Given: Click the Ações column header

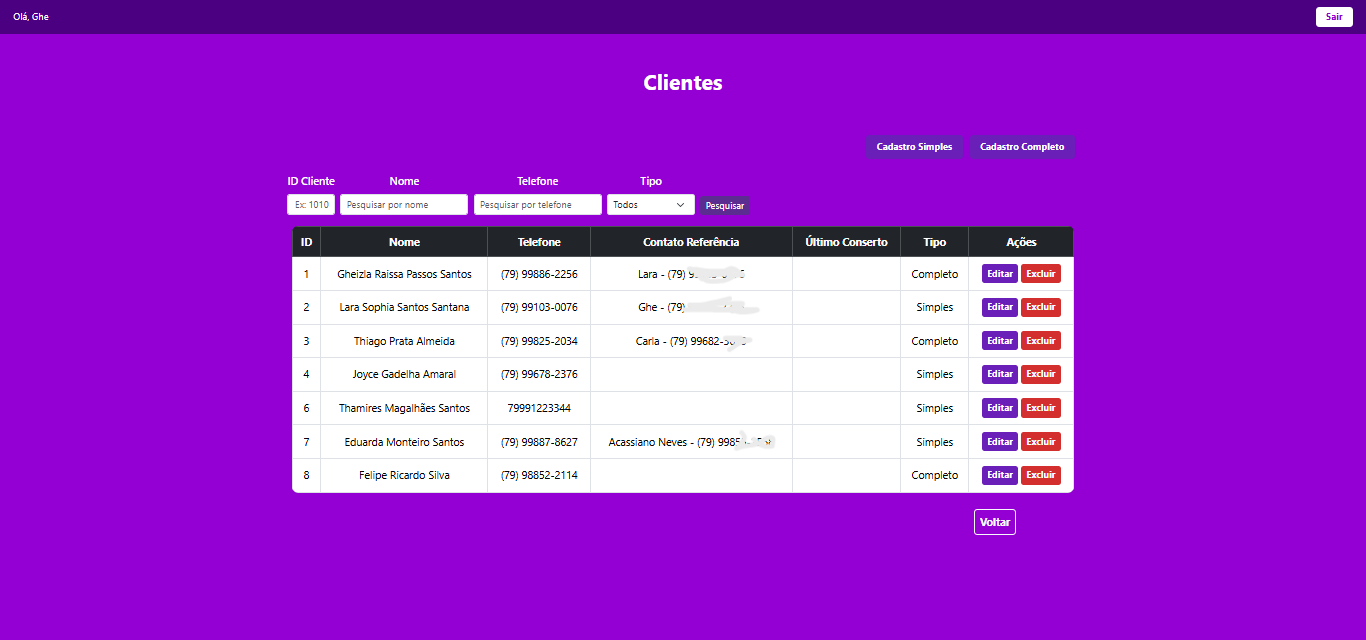Looking at the screenshot, I should pos(1021,242).
